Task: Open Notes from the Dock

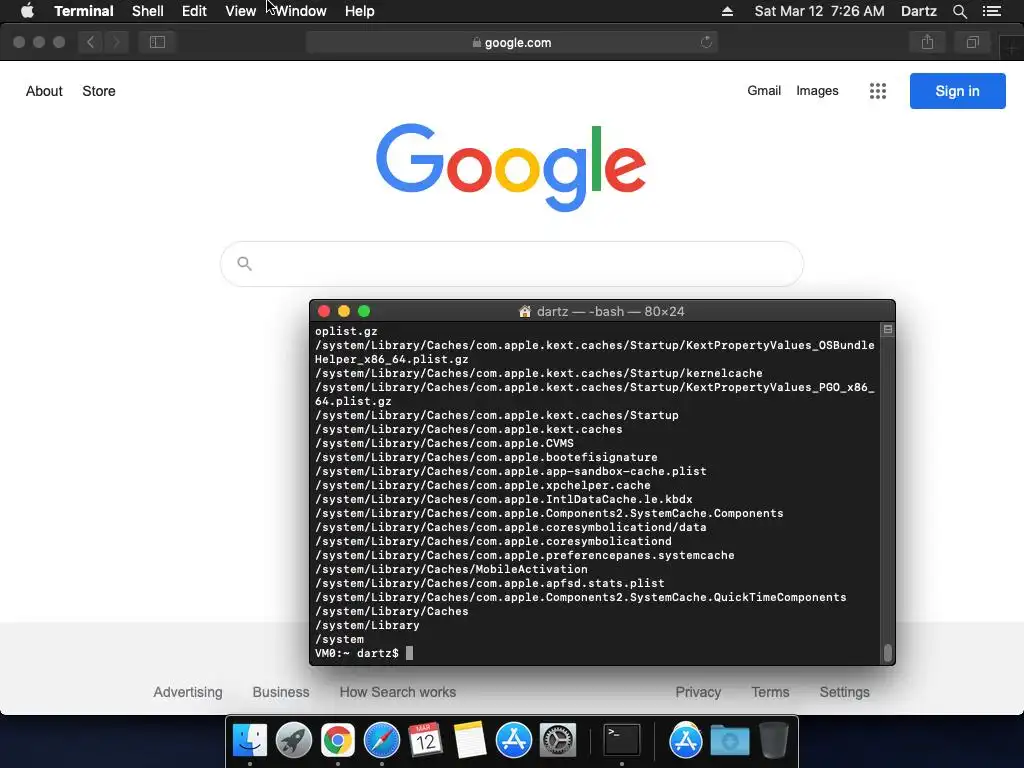Action: click(470, 741)
